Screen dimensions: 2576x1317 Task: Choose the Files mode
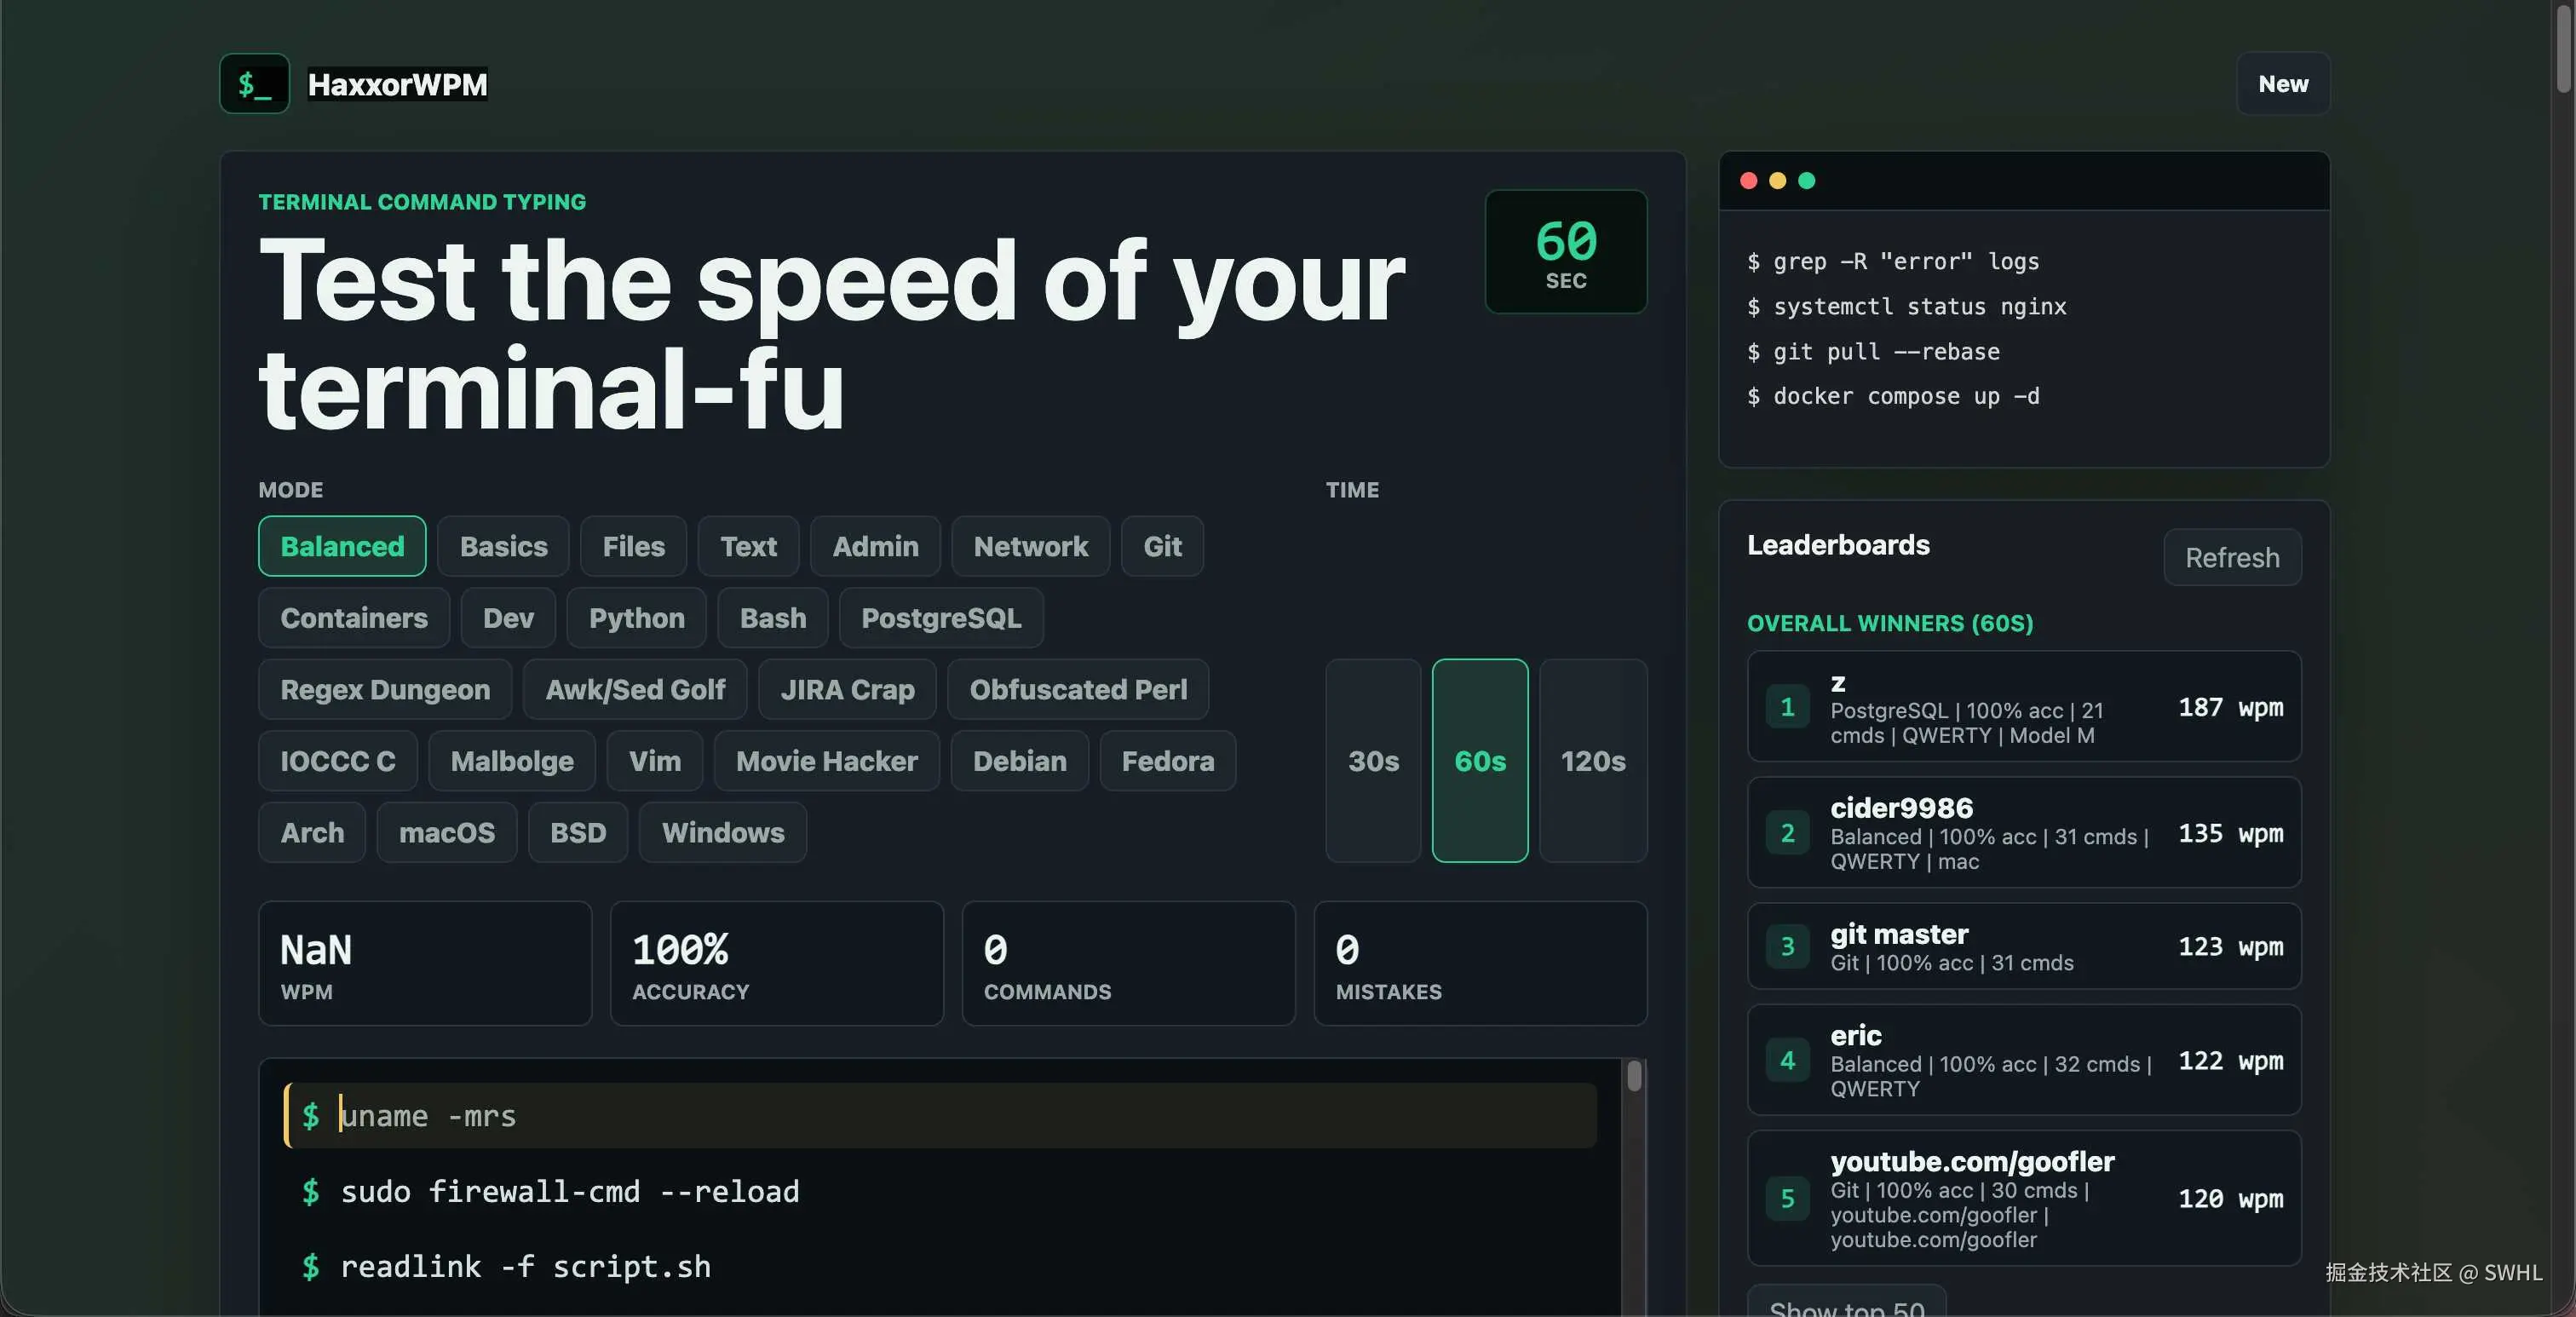(633, 546)
